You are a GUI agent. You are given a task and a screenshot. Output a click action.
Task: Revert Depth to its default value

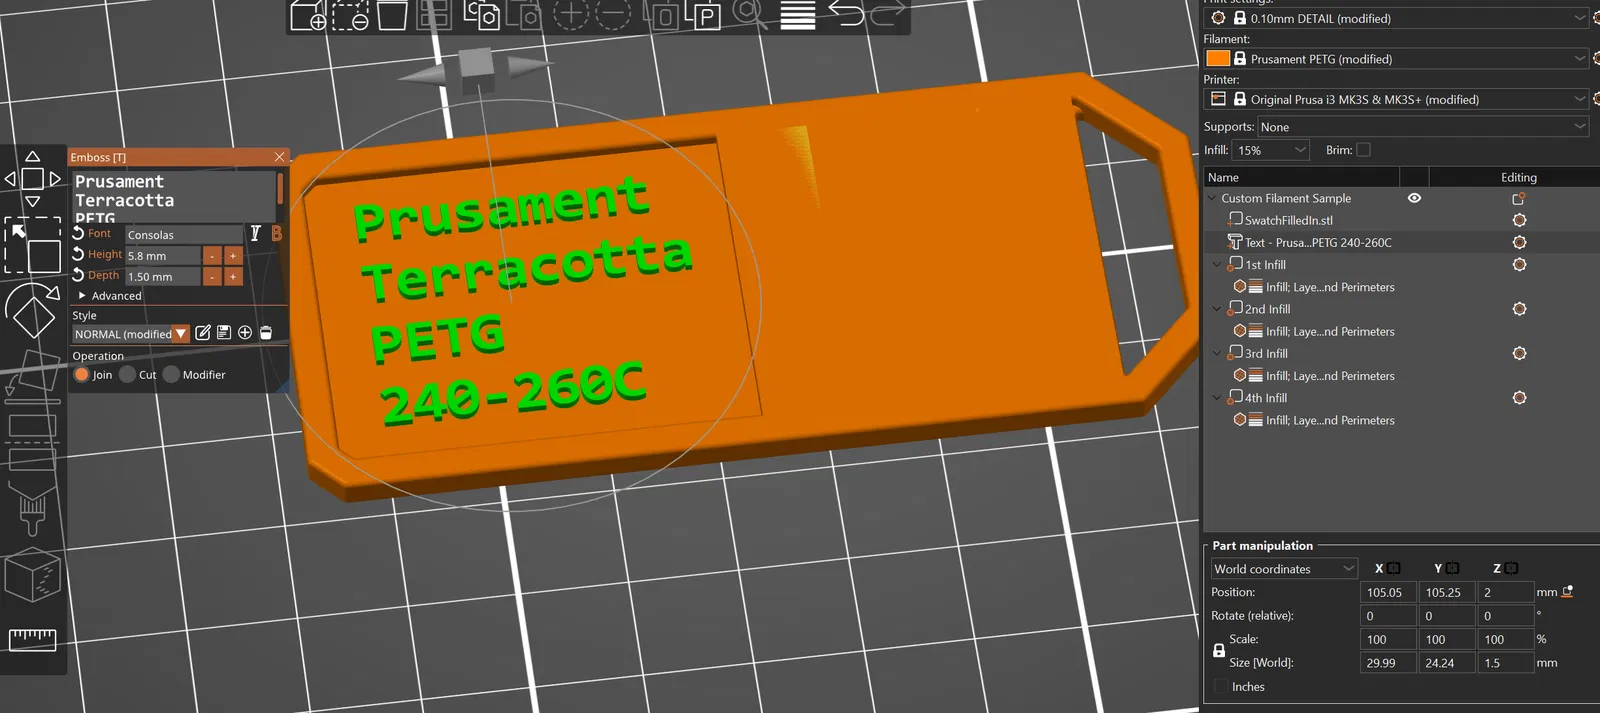pos(78,275)
